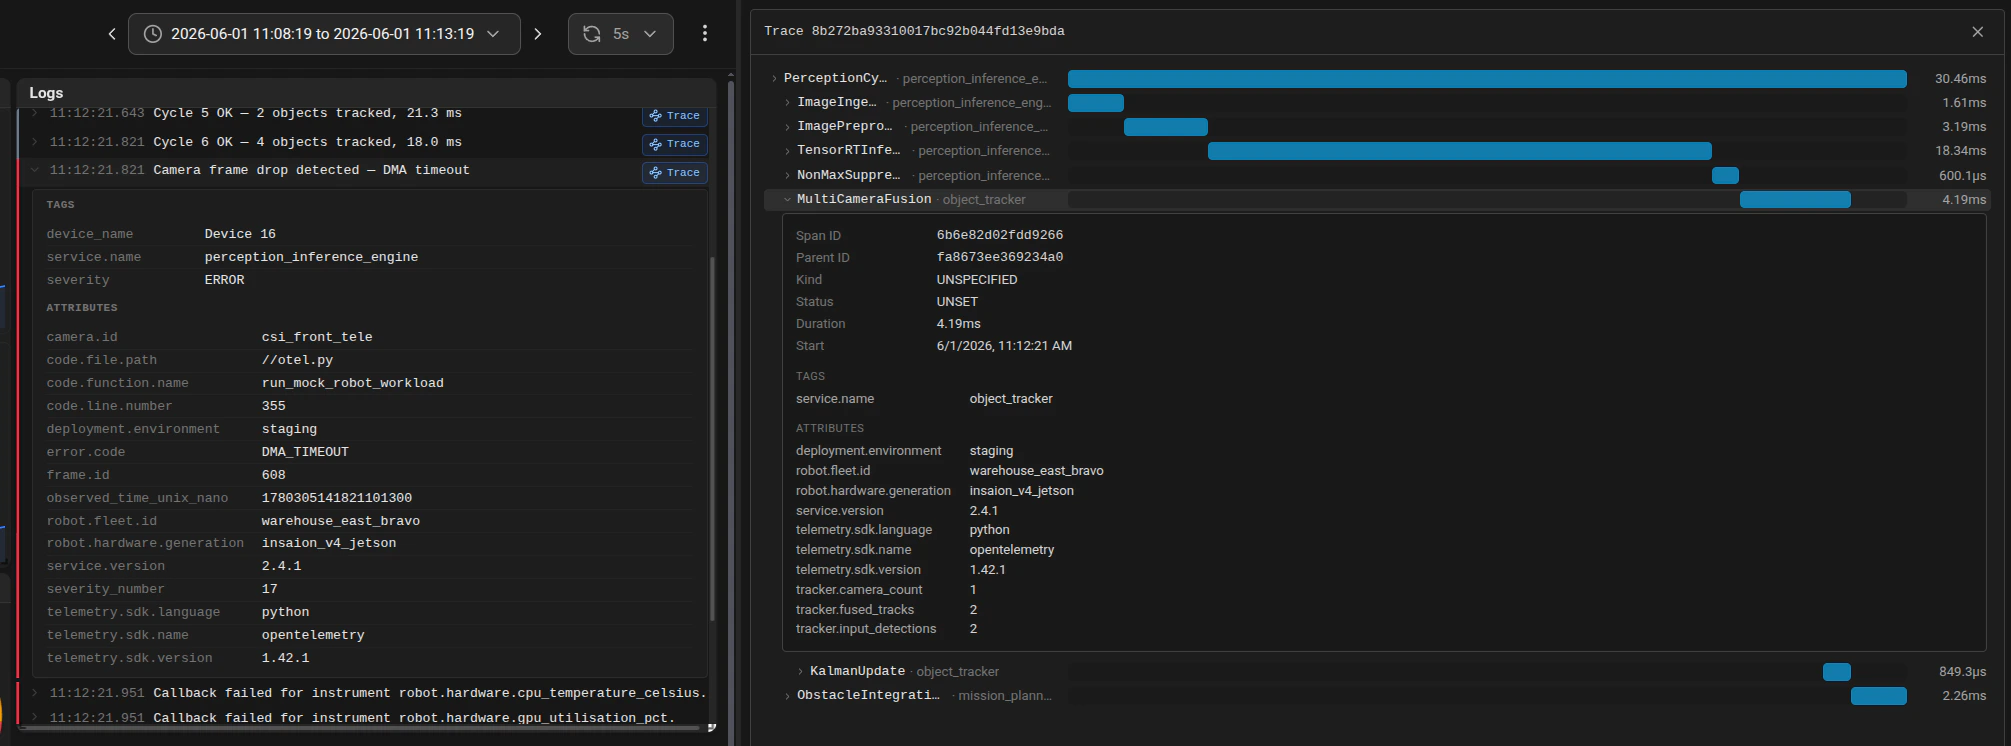Expand the gpu_utilisation_pct callback failed log
The height and width of the screenshot is (746, 2011).
tap(35, 717)
